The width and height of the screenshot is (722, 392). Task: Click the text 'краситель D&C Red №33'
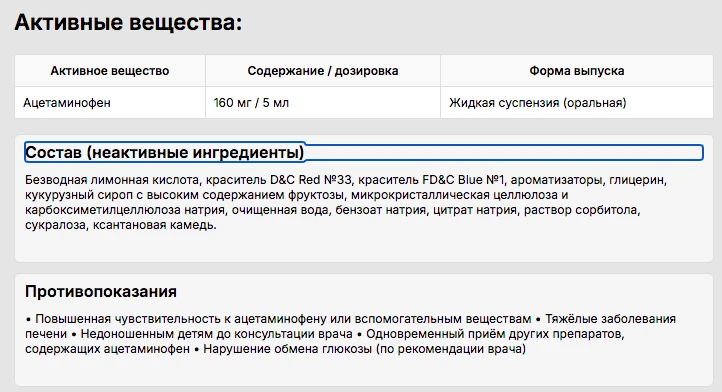279,180
